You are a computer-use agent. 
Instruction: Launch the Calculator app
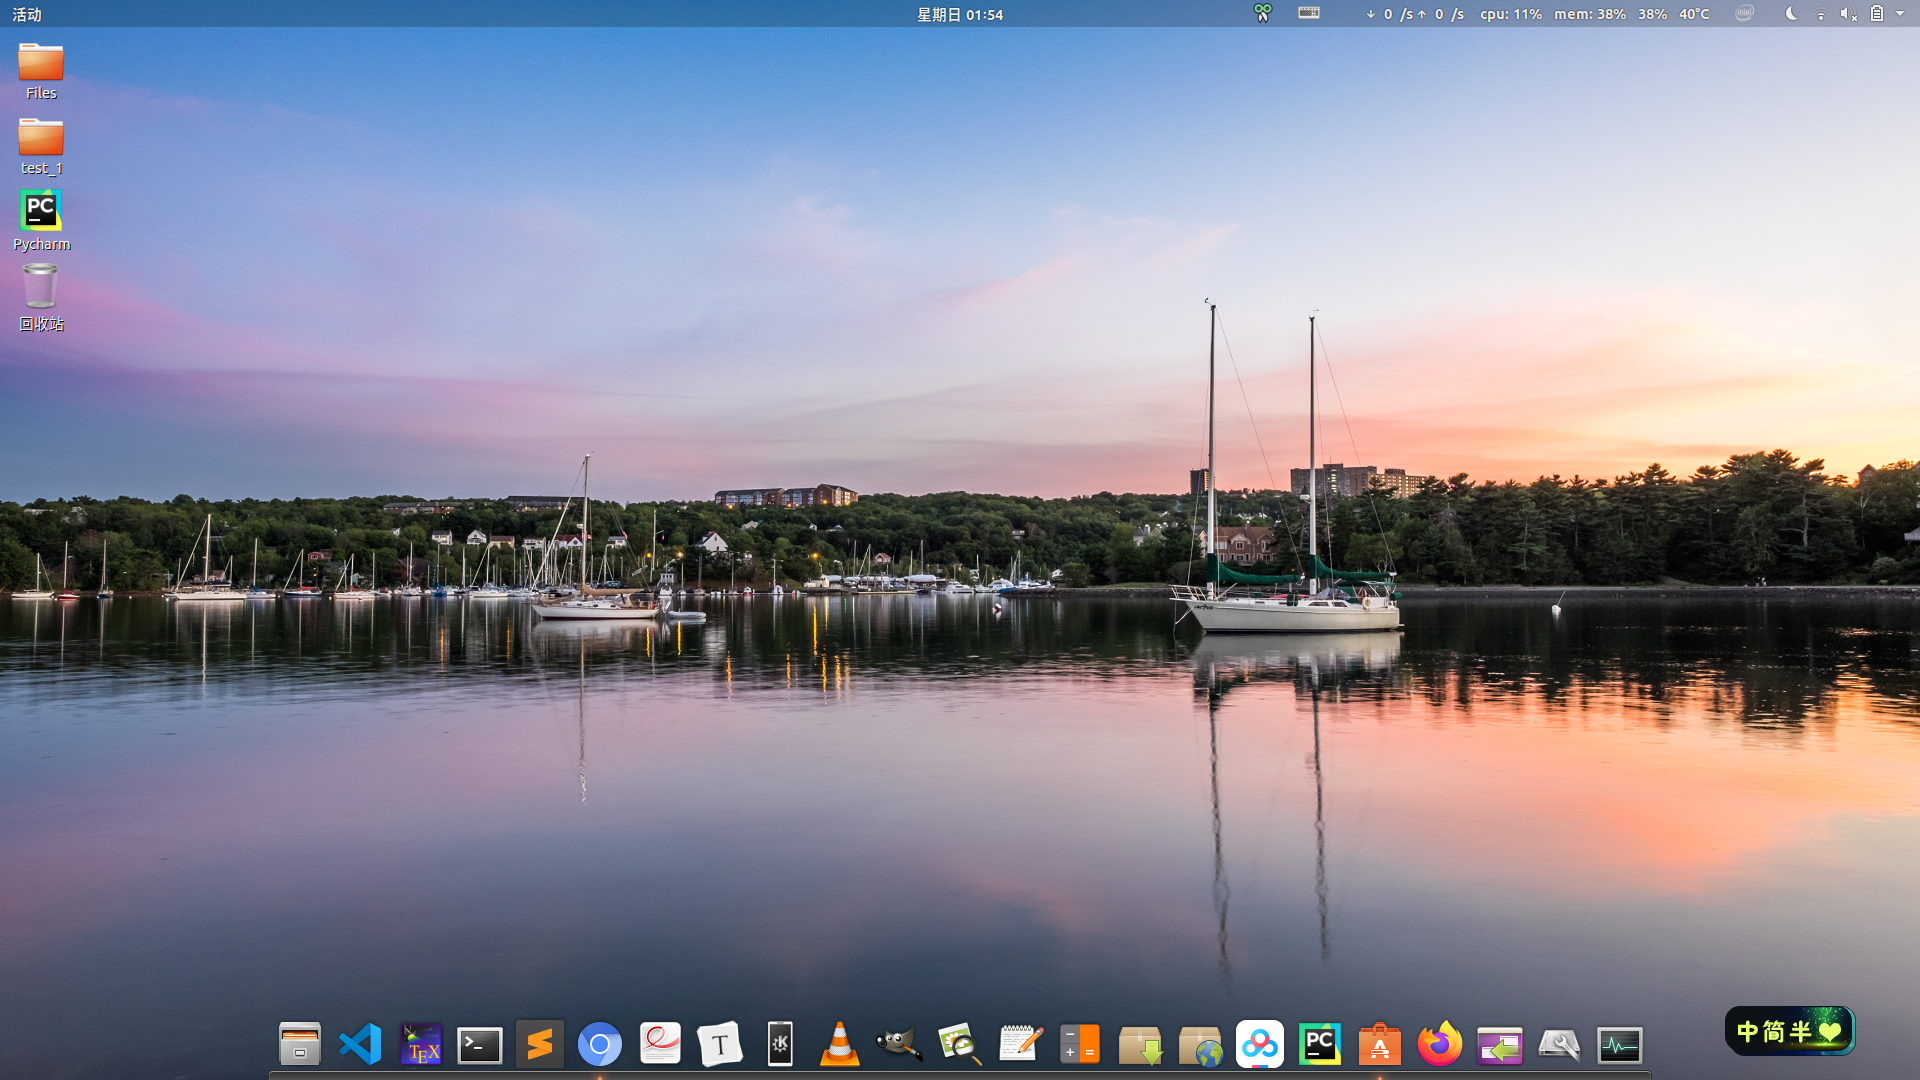point(1080,1045)
